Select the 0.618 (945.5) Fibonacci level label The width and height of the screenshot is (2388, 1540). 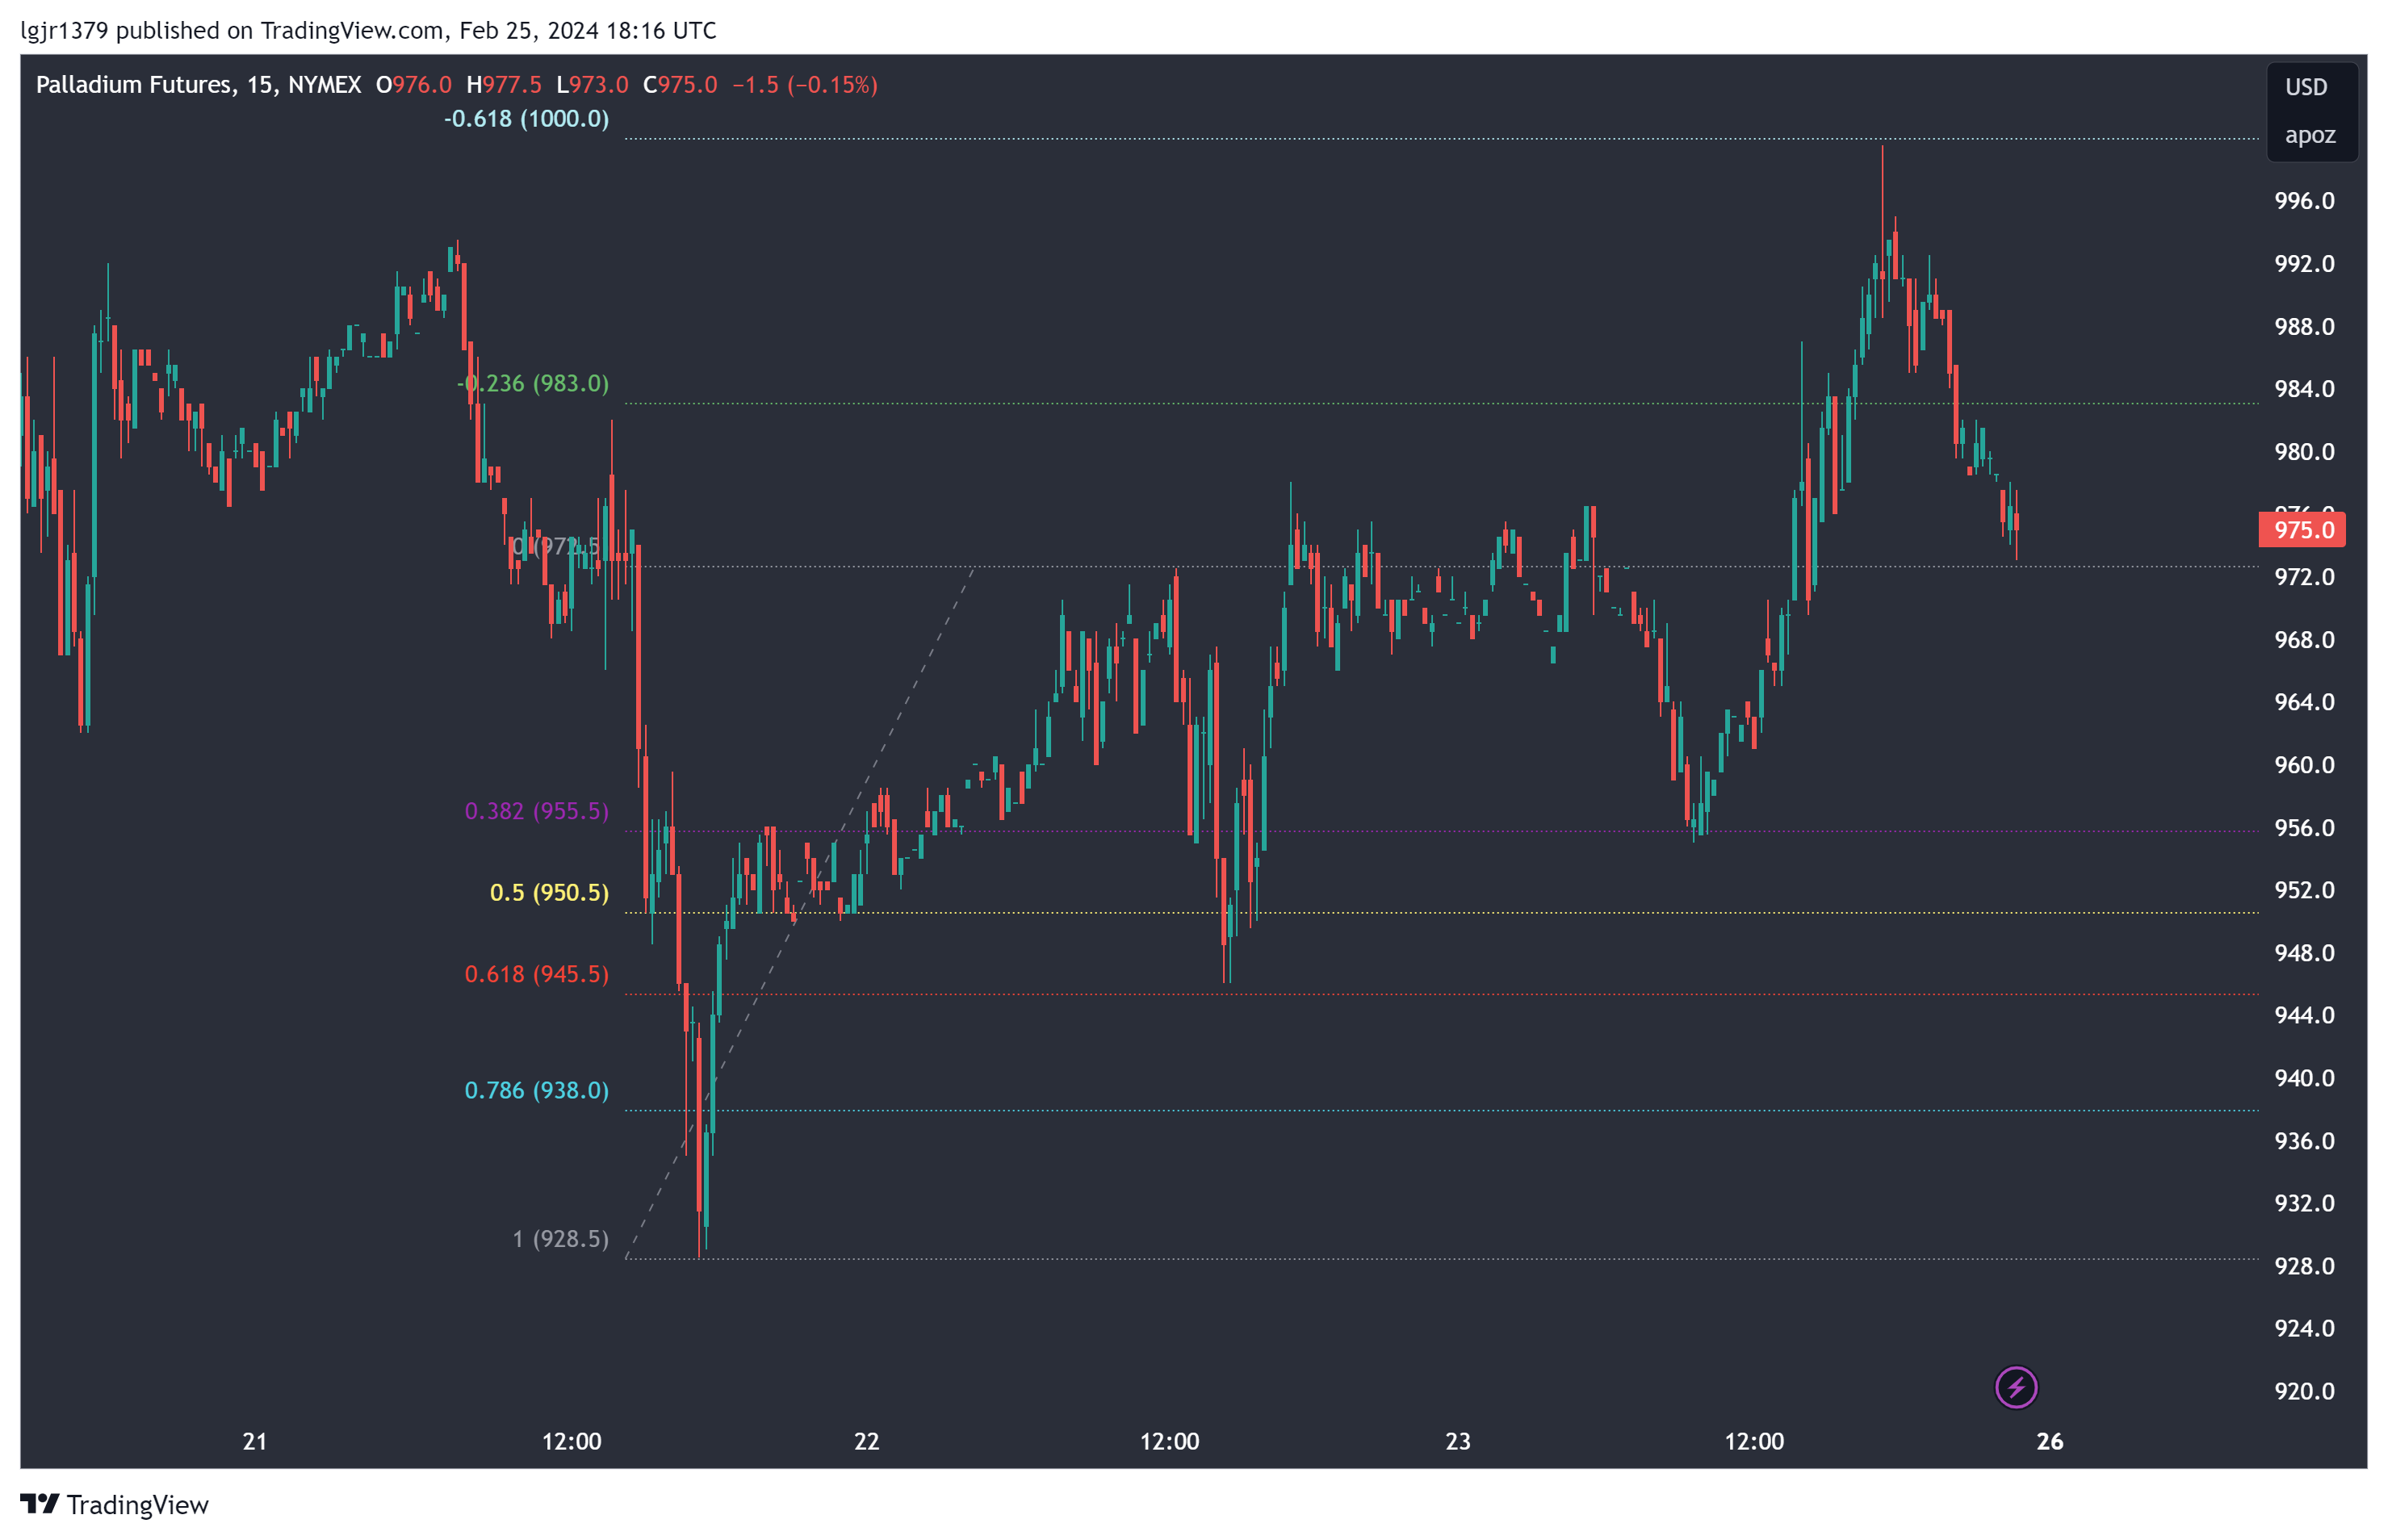pos(536,974)
